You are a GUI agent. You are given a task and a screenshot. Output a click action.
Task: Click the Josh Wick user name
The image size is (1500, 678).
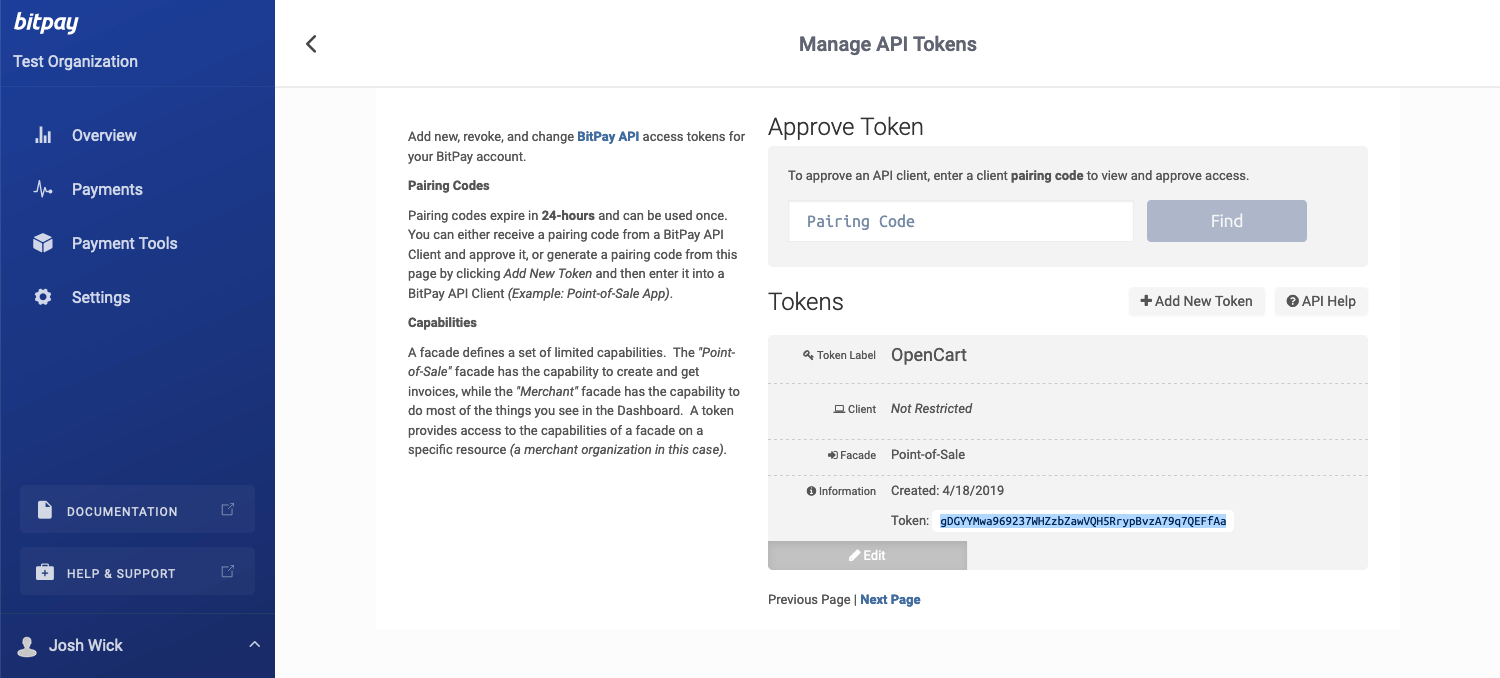point(86,645)
